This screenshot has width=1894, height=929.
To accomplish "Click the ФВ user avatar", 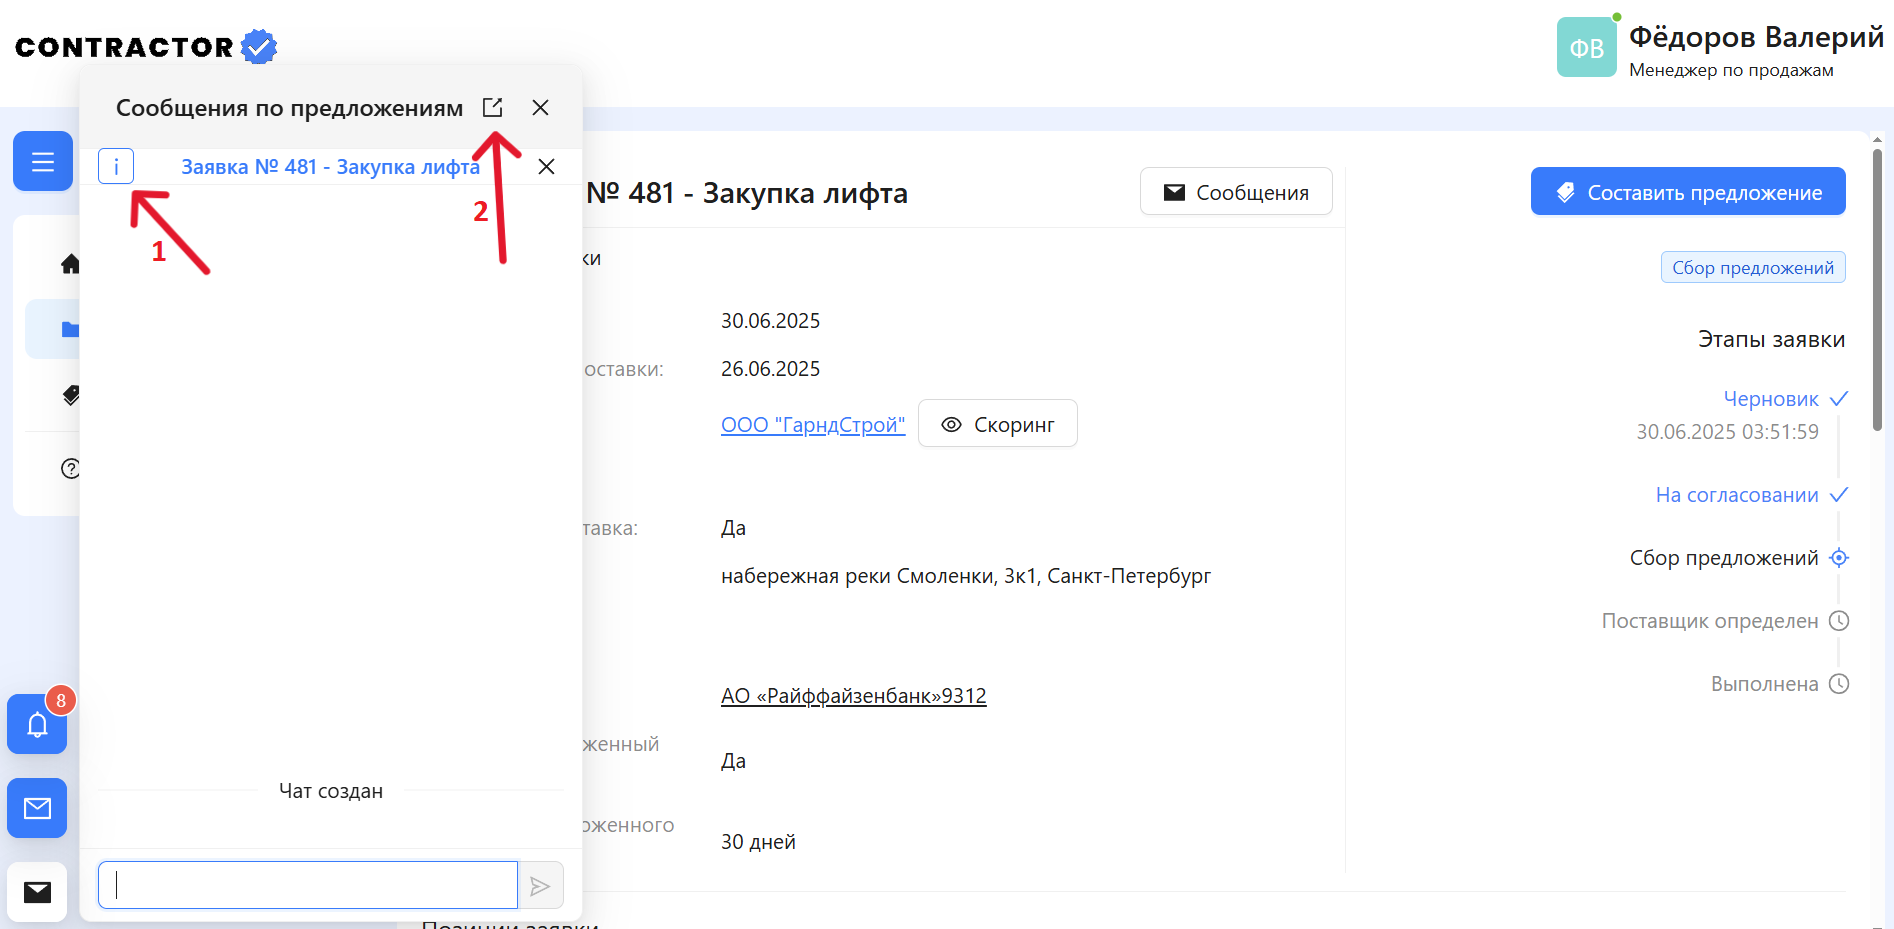I will (1587, 47).
